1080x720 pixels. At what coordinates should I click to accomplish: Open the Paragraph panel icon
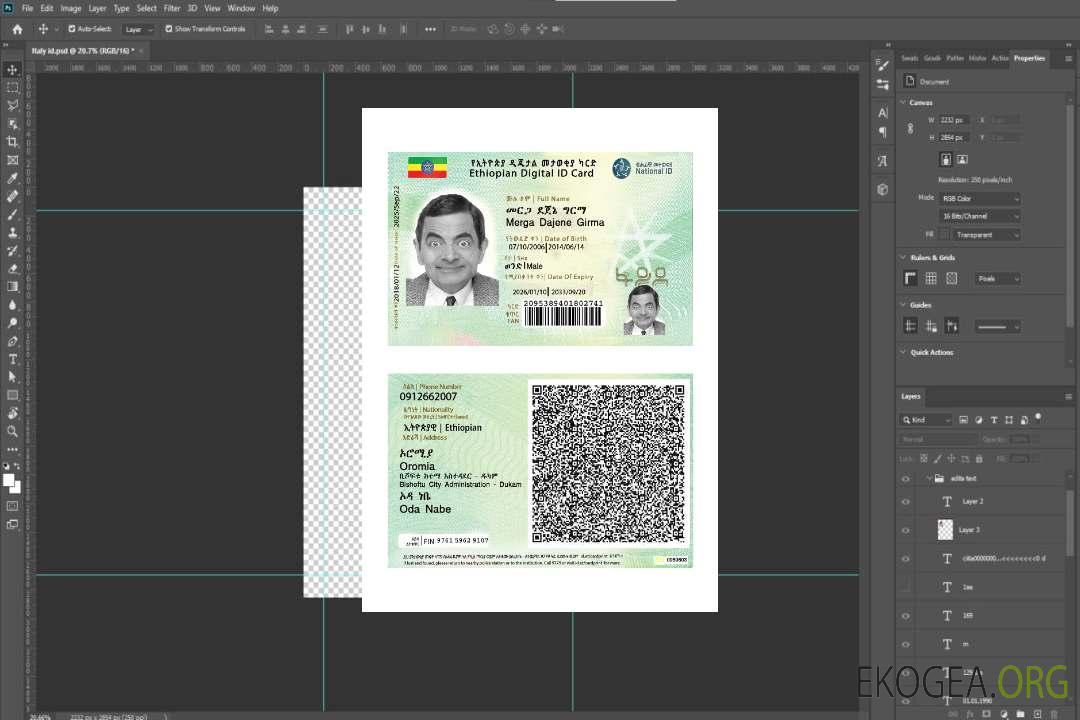coord(883,132)
